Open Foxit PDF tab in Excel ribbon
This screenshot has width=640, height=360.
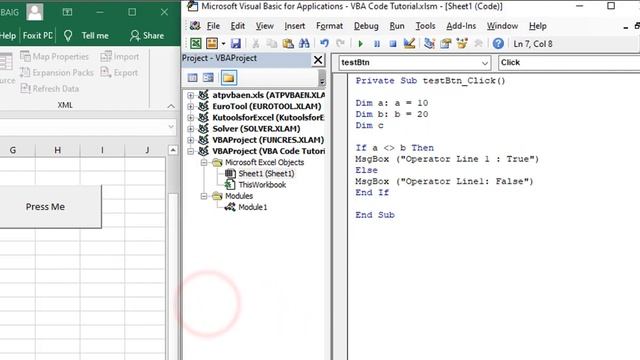[38, 36]
